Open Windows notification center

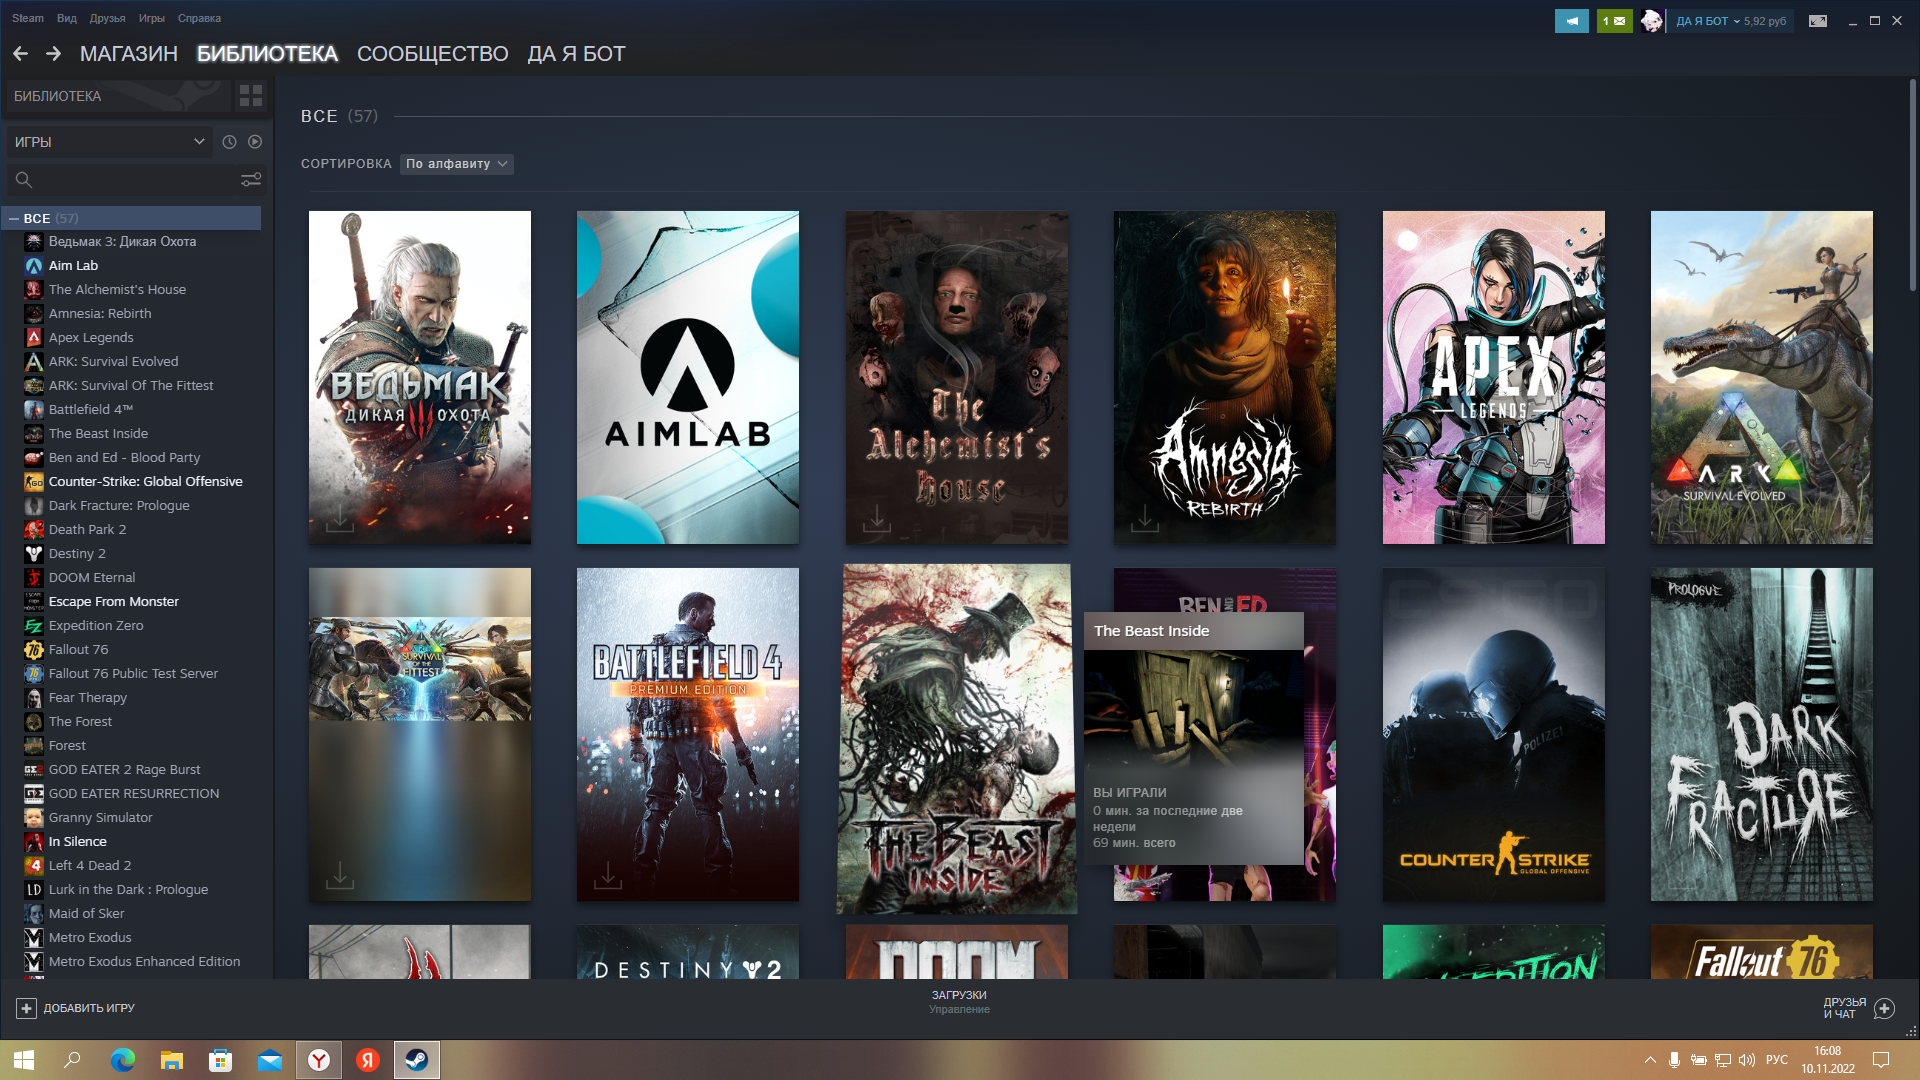point(1880,1060)
